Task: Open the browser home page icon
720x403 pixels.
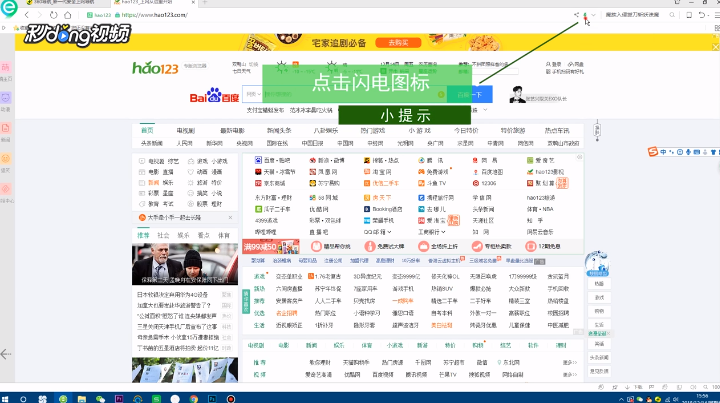Action: tap(68, 15)
